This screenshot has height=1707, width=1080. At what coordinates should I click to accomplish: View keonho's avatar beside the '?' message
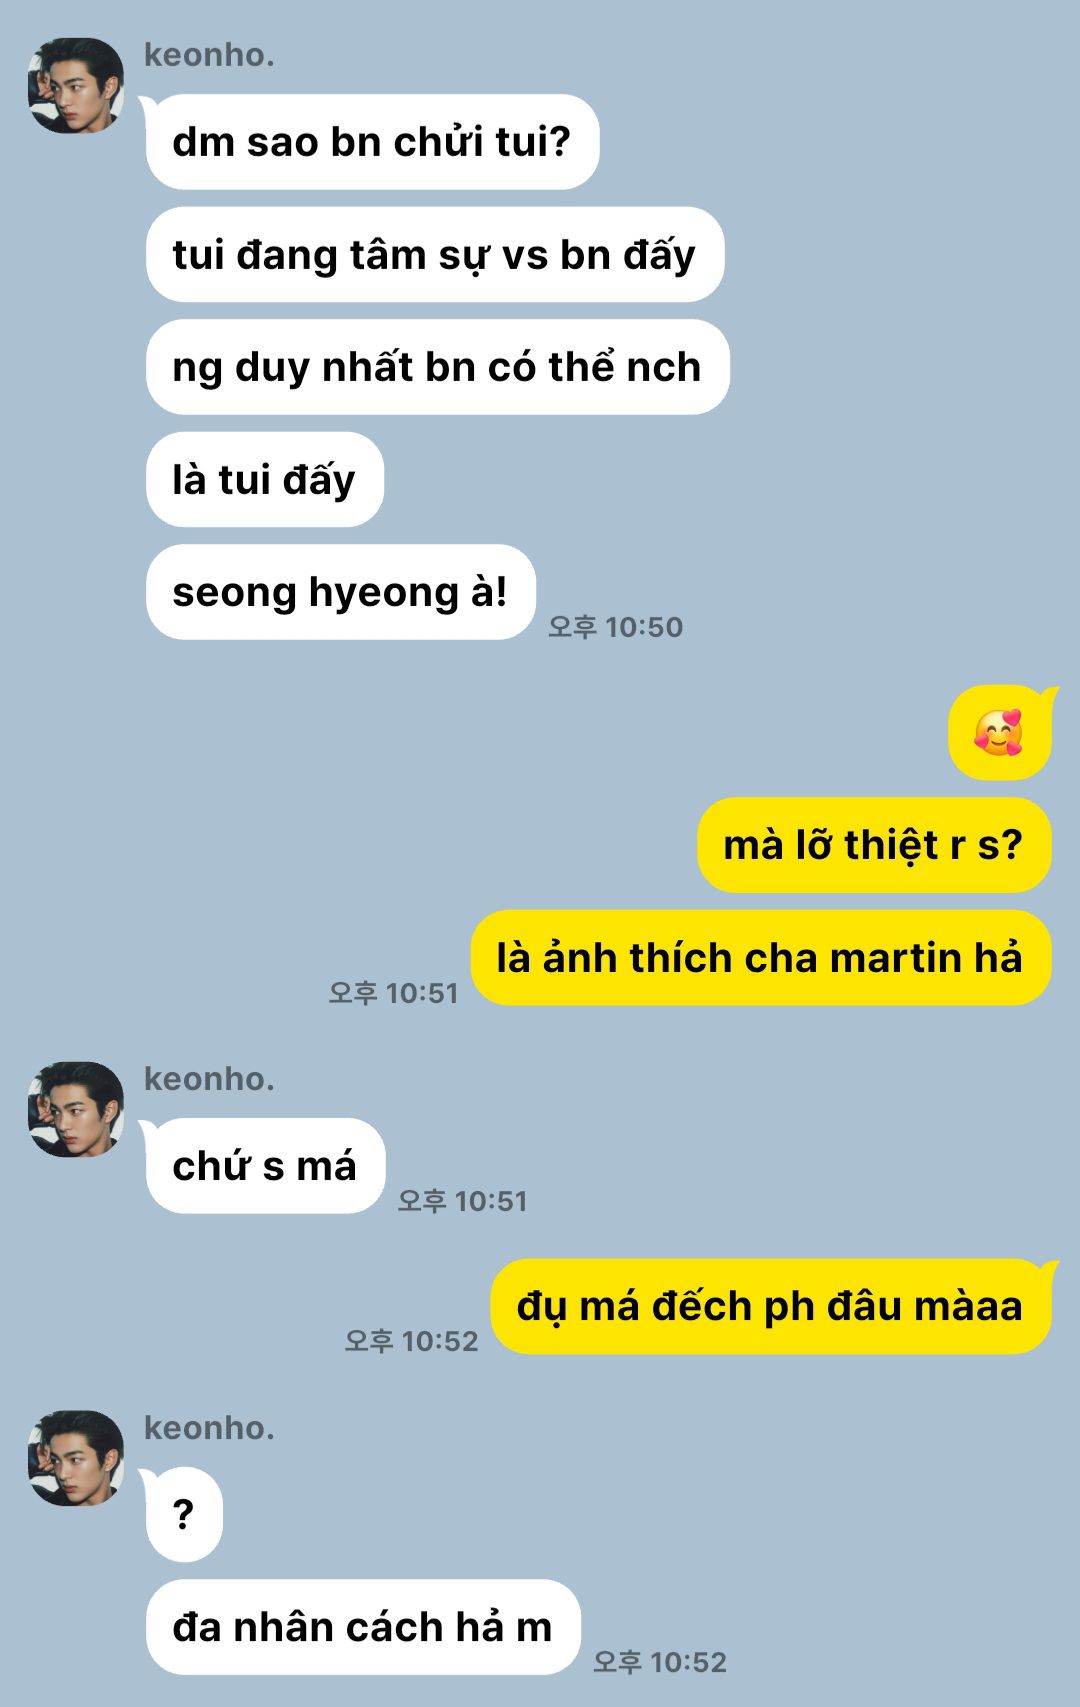click(x=76, y=1458)
